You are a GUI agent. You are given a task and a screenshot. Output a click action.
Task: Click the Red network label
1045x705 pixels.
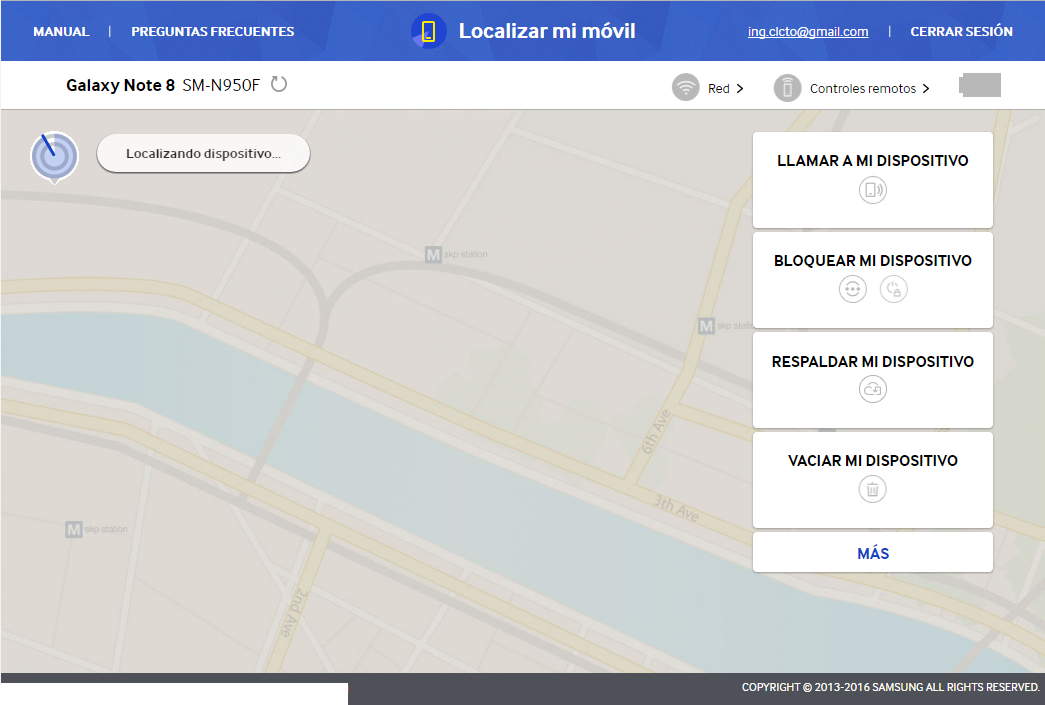tap(718, 89)
